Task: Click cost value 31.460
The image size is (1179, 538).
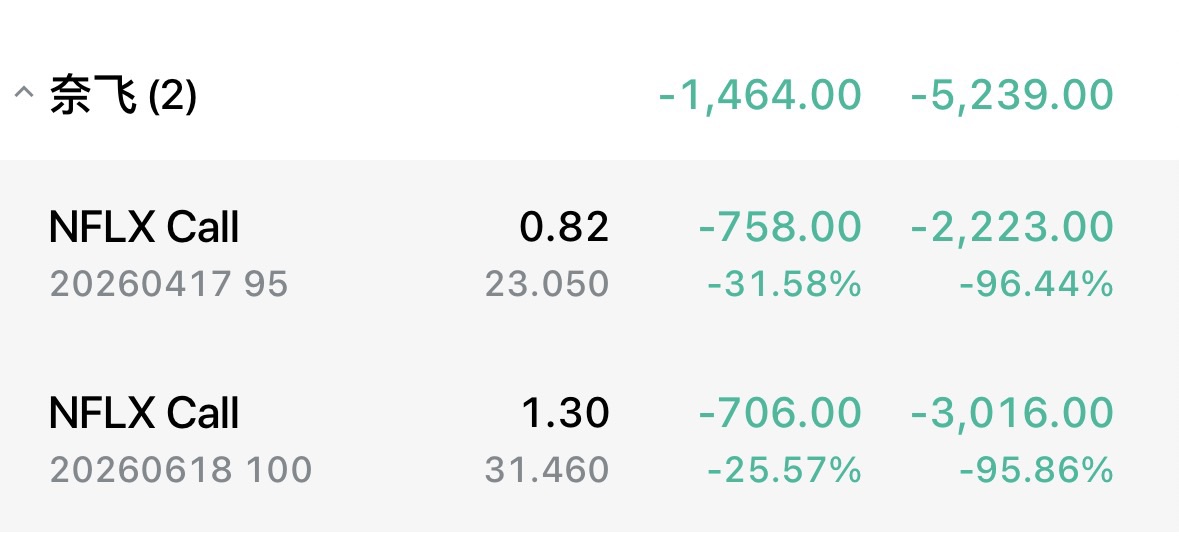Action: tap(547, 469)
